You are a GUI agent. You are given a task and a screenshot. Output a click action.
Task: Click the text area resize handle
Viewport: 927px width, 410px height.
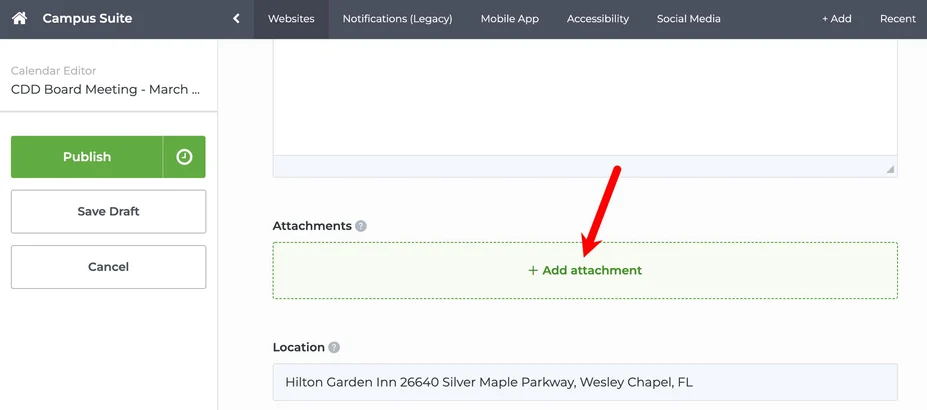890,169
